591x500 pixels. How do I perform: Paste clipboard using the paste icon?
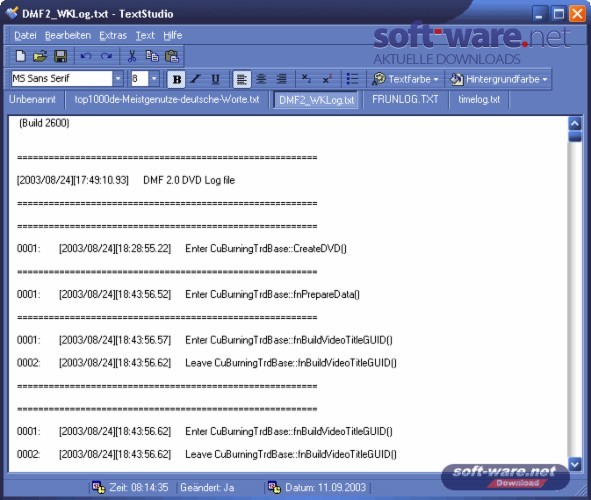click(172, 57)
